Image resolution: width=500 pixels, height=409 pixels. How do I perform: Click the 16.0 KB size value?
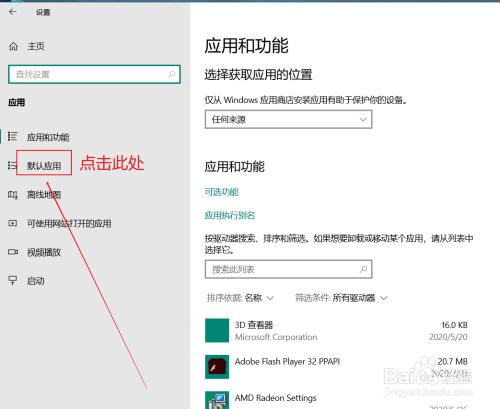[454, 325]
